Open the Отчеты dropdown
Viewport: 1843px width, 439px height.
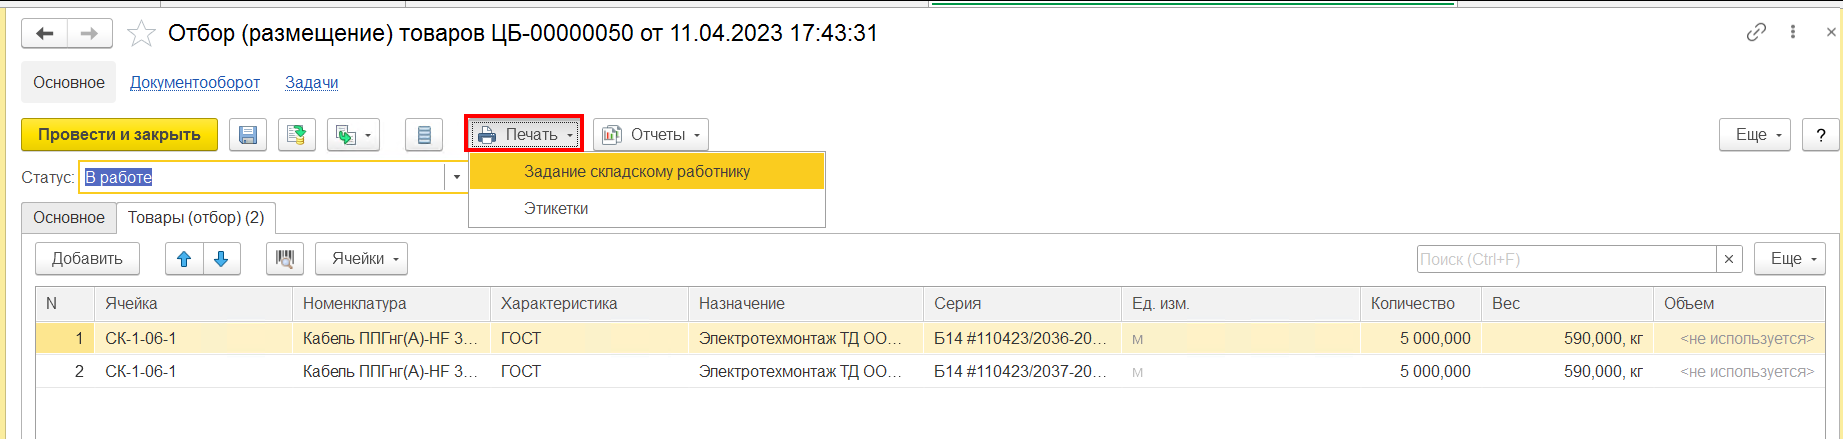[x=651, y=135]
